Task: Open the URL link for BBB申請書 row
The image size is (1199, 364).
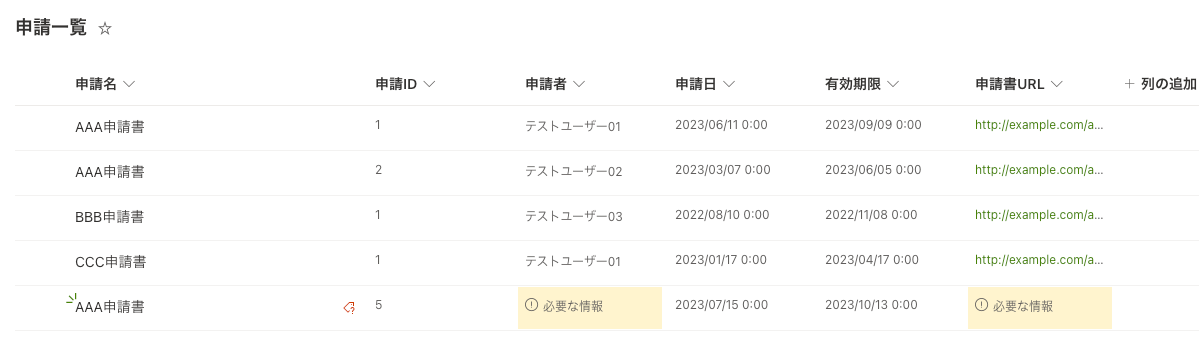Action: [1039, 216]
